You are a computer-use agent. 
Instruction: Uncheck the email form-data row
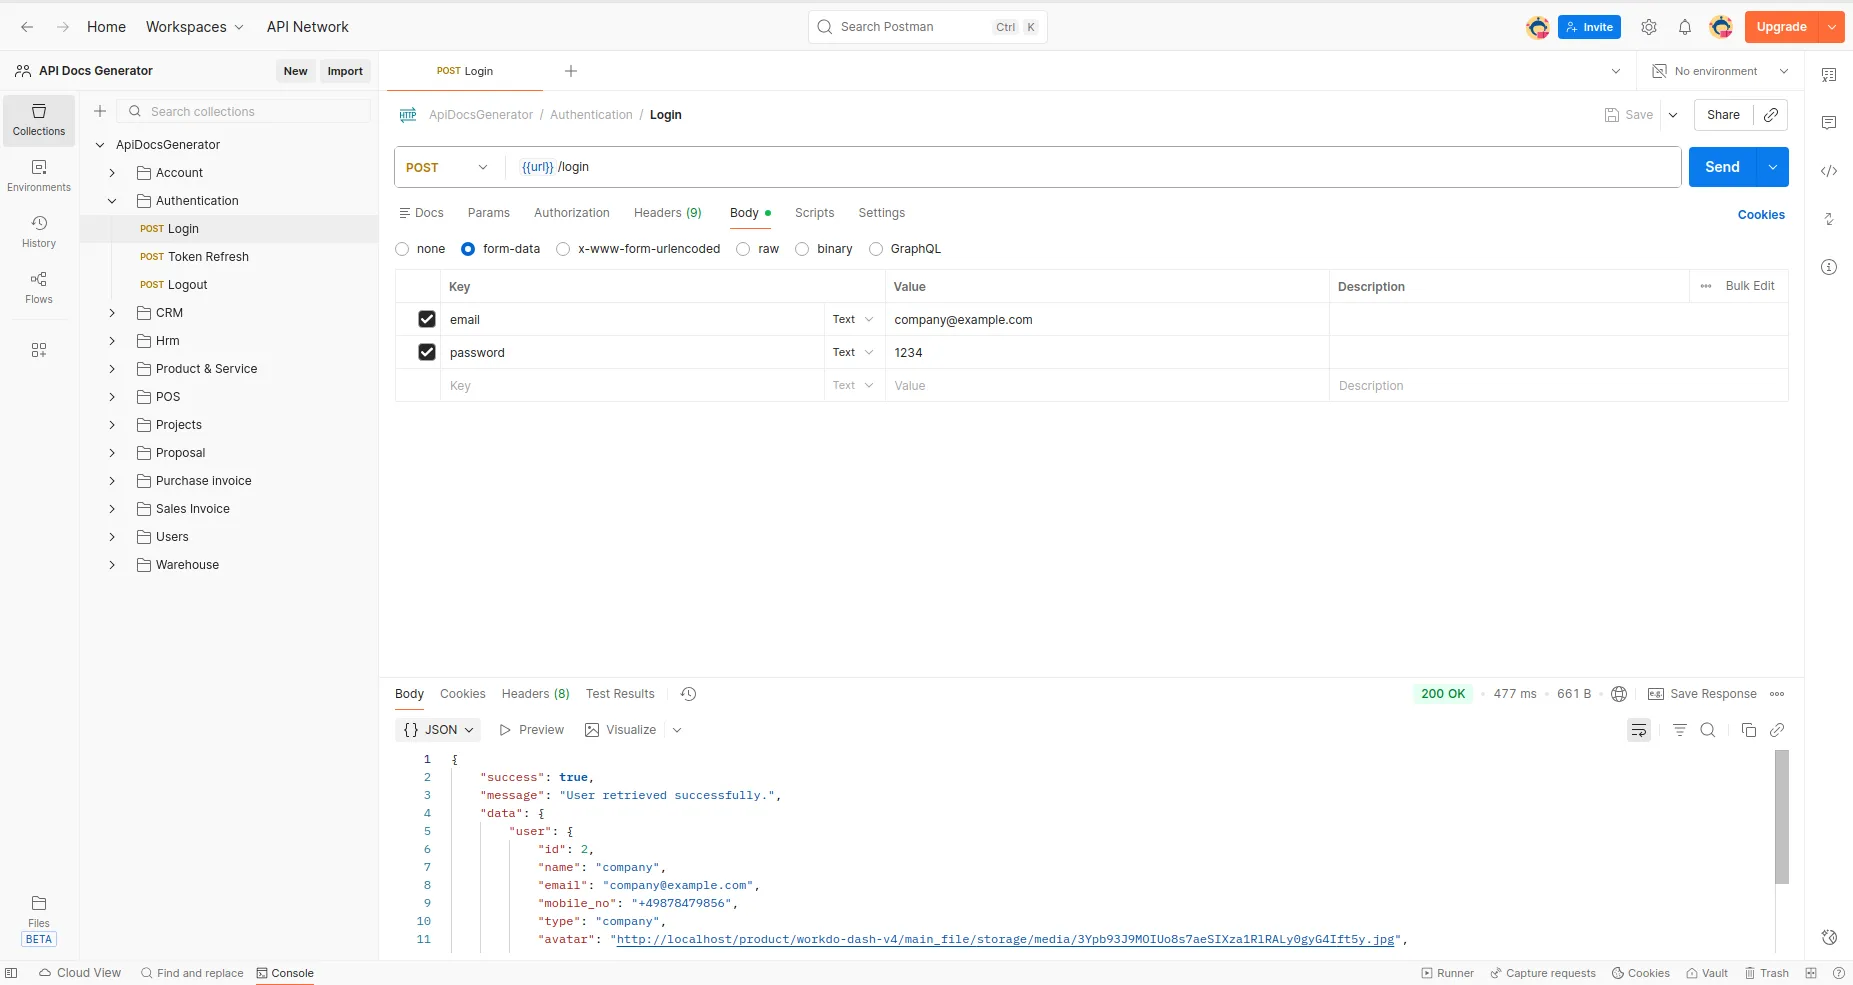click(x=427, y=319)
